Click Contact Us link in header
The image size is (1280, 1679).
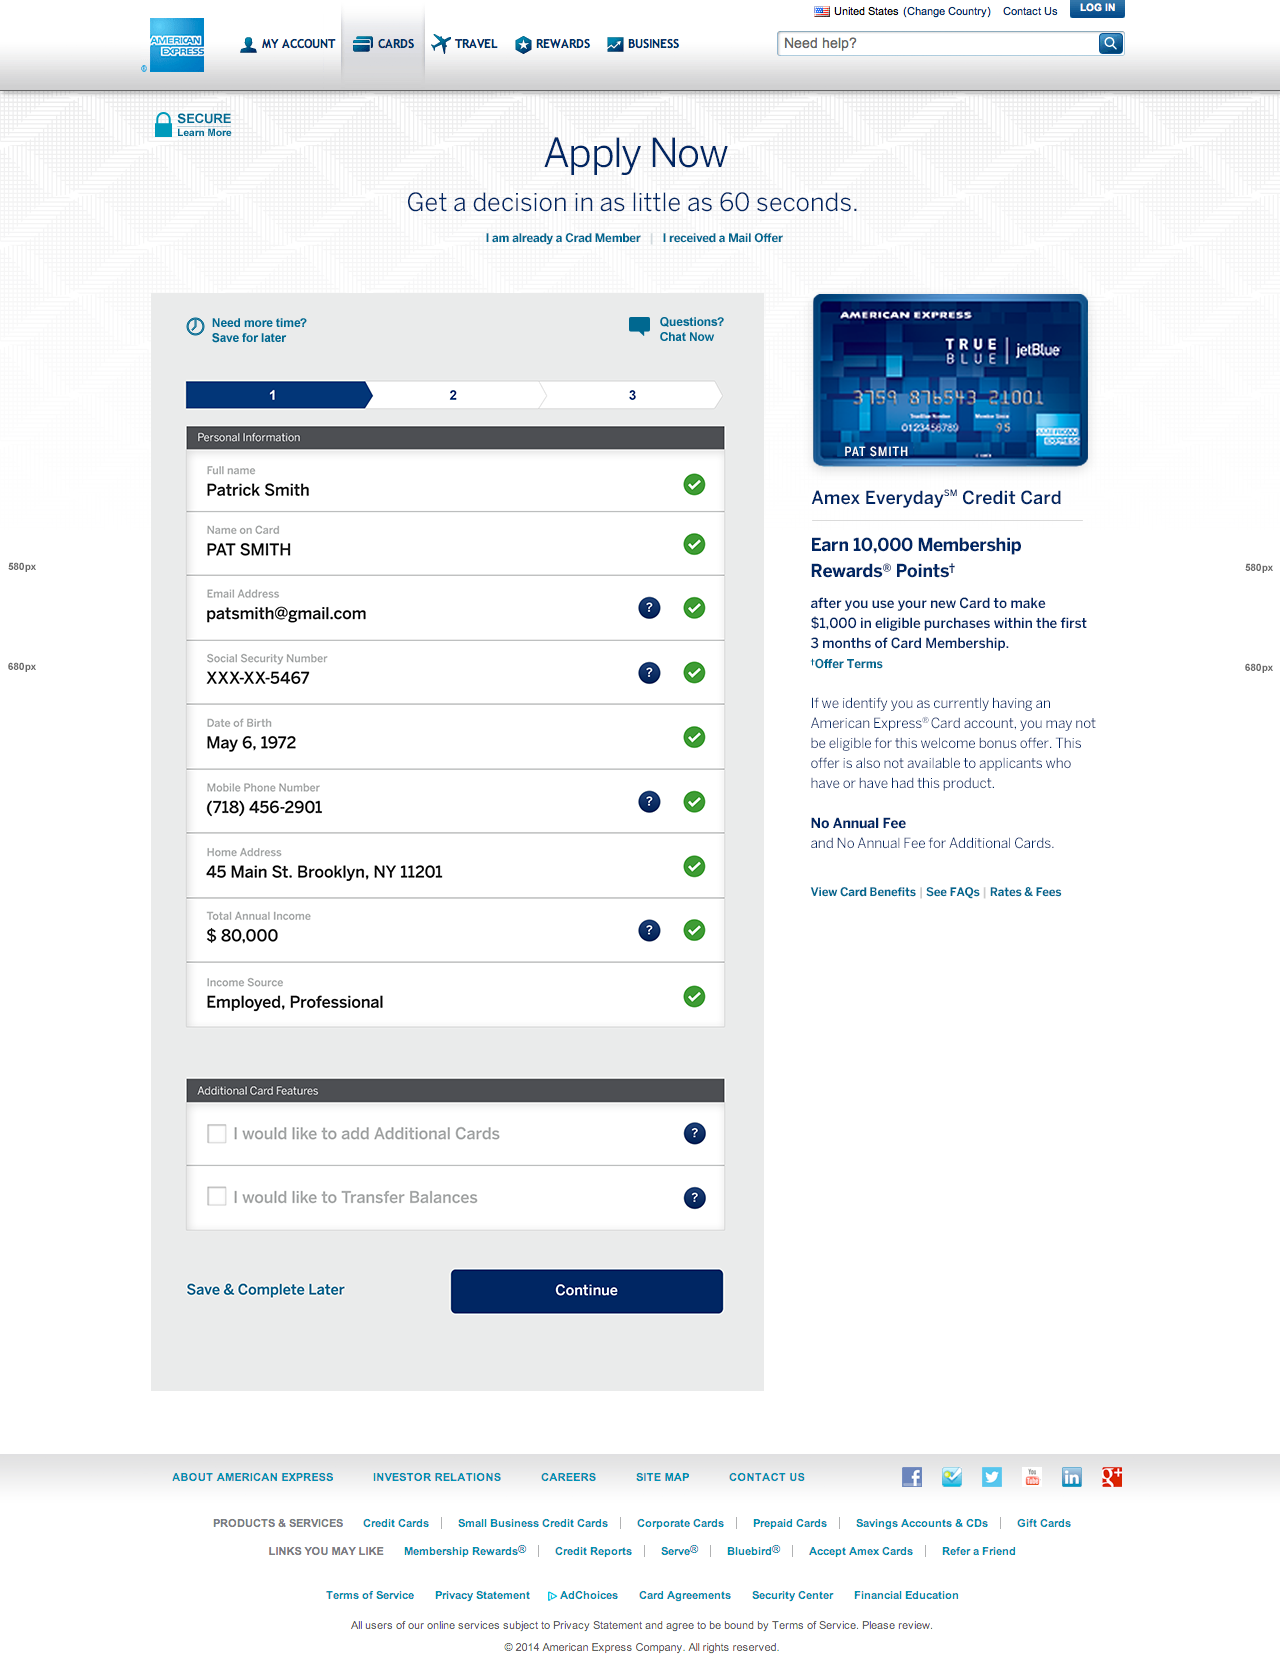click(x=1030, y=12)
